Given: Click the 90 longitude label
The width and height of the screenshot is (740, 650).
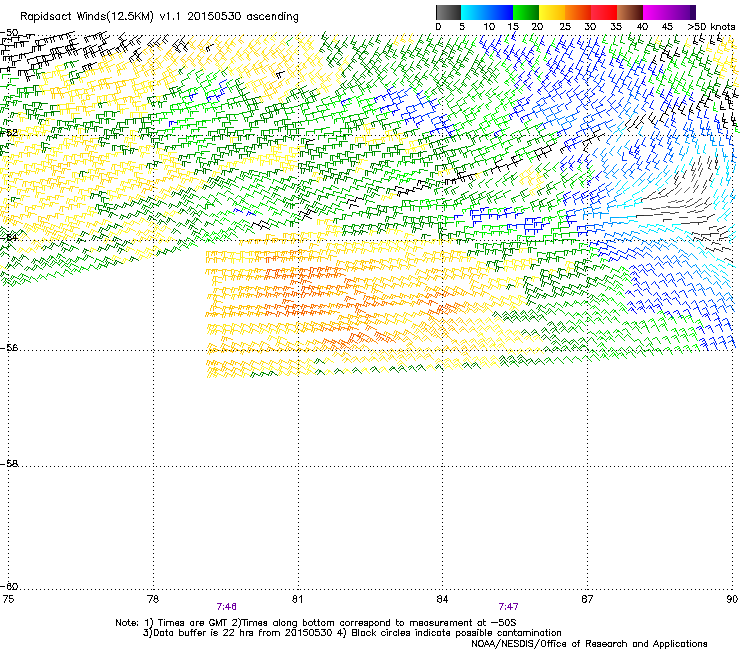Looking at the screenshot, I should [x=732, y=599].
